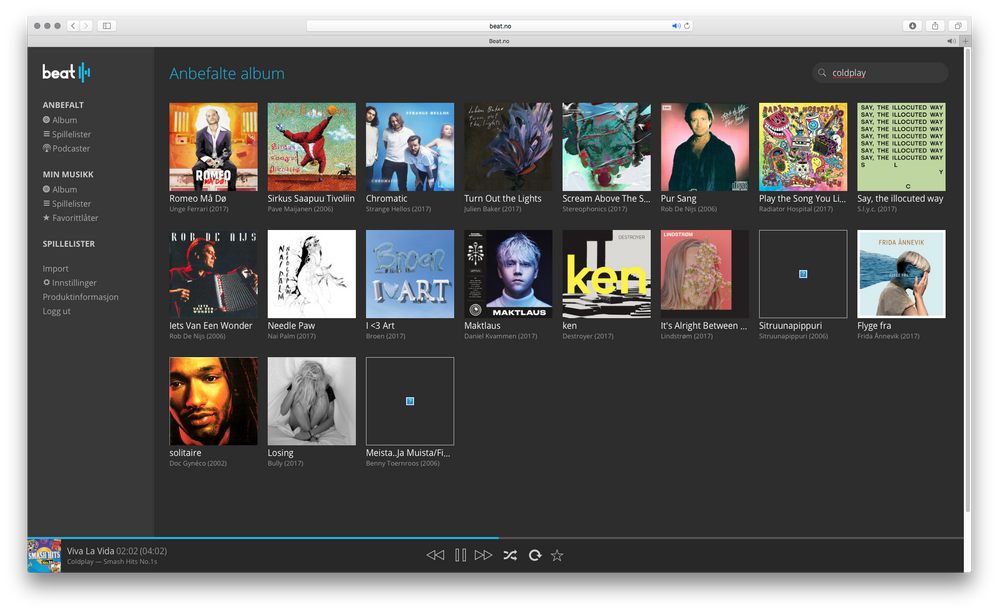The width and height of the screenshot is (1000, 613).
Task: Open Favorittlåter list
Action: [70, 218]
